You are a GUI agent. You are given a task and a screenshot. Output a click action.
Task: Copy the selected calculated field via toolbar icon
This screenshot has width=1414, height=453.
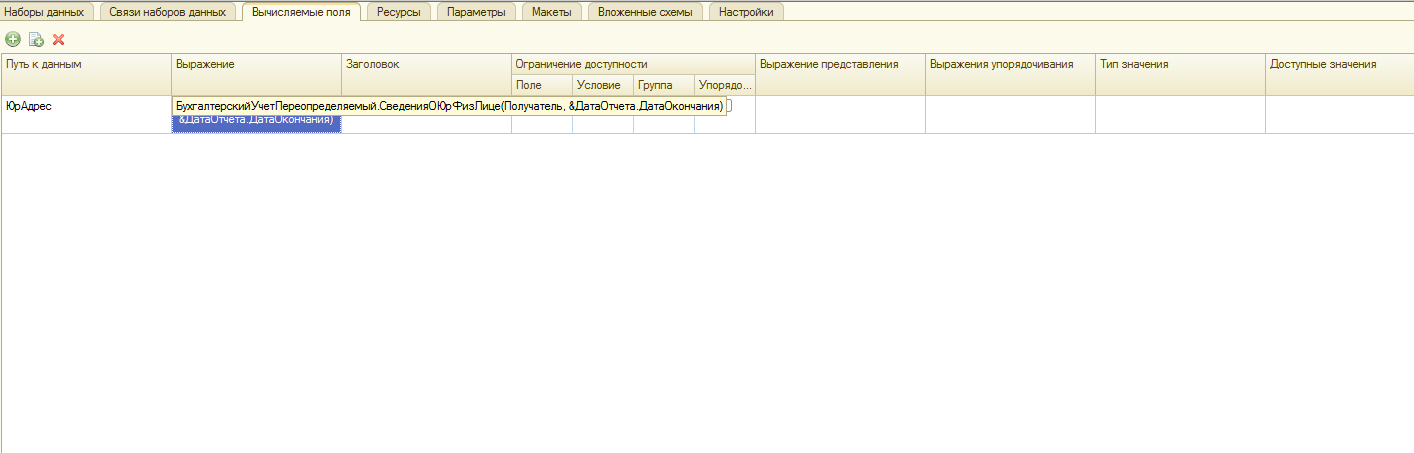point(36,39)
